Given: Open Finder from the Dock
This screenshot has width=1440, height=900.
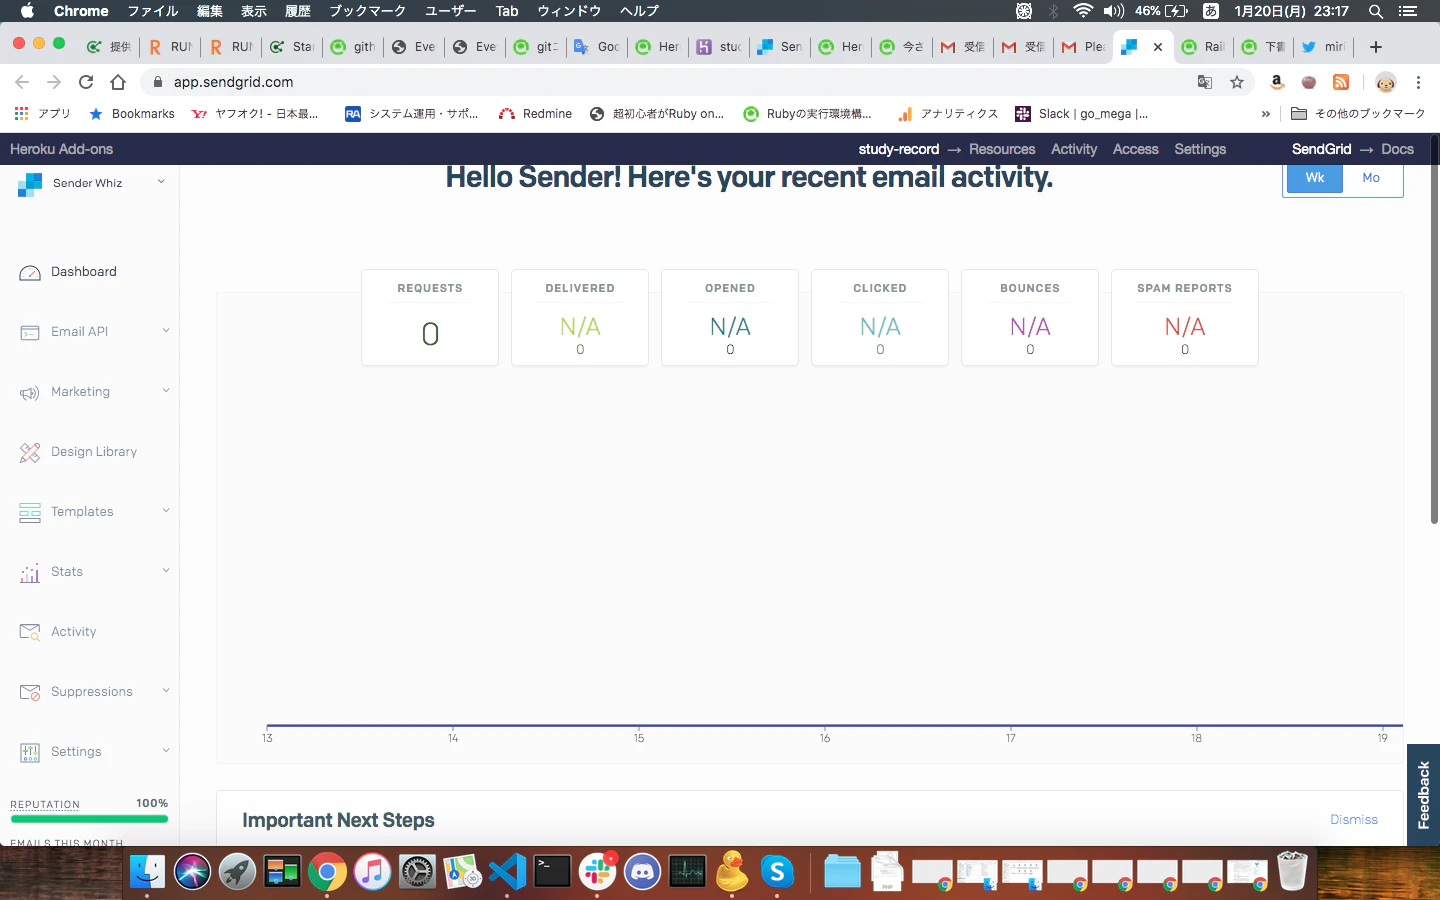Looking at the screenshot, I should 147,872.
